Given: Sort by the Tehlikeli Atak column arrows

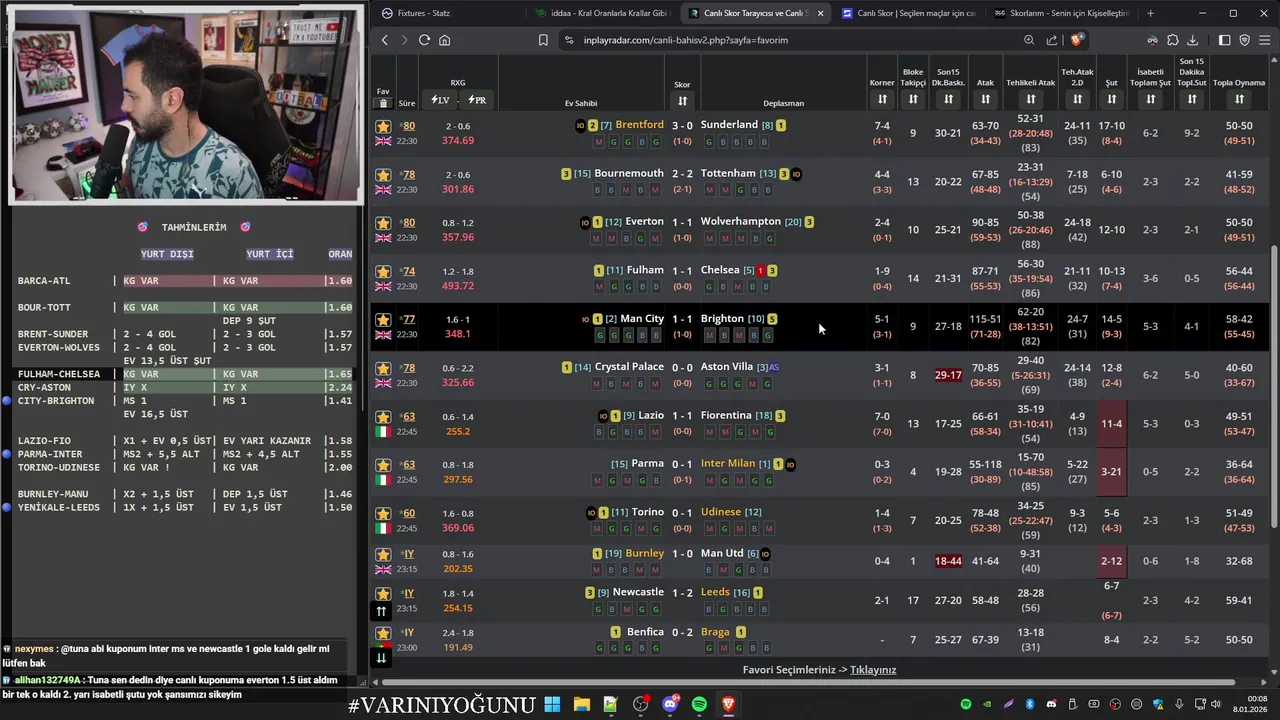Looking at the screenshot, I should (1031, 99).
